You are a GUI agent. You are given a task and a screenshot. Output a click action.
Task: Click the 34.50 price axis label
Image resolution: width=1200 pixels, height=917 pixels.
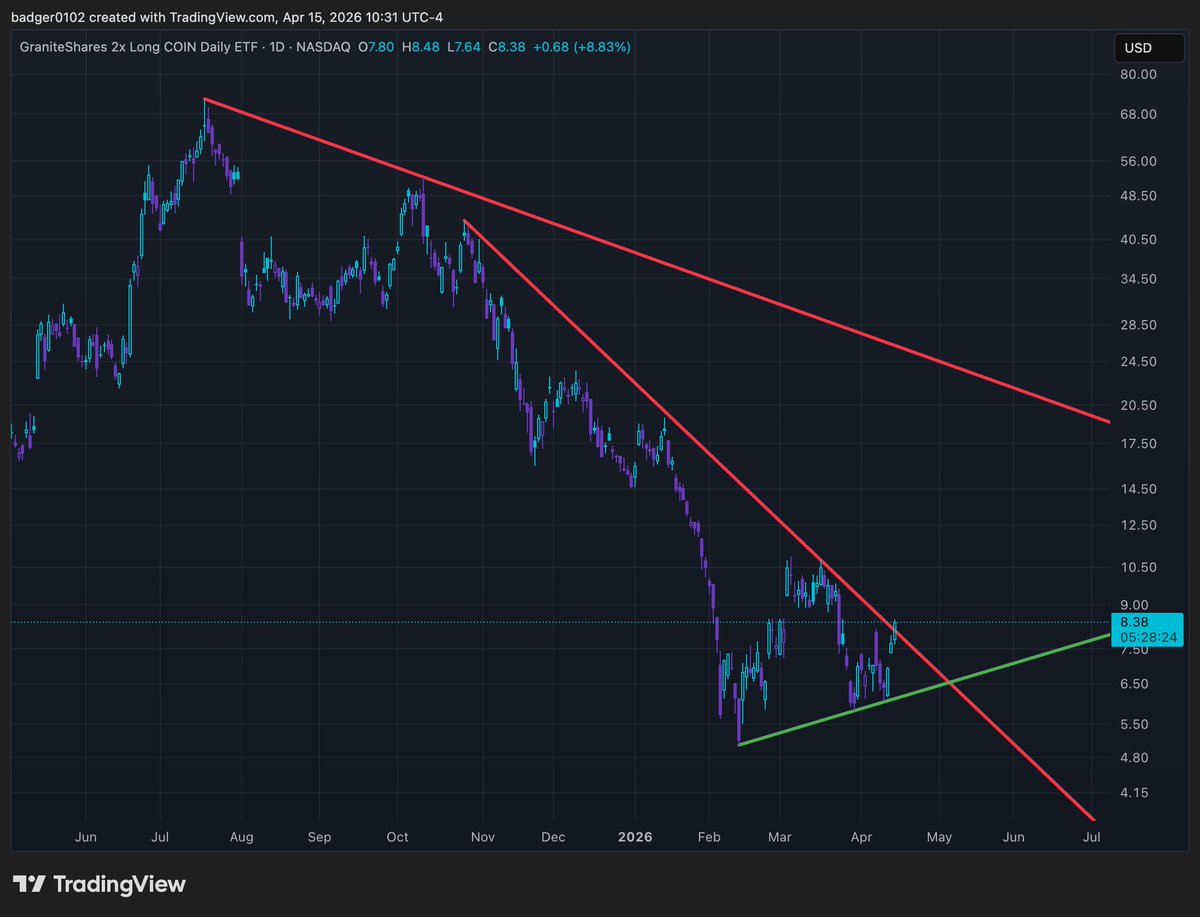[x=1138, y=278]
